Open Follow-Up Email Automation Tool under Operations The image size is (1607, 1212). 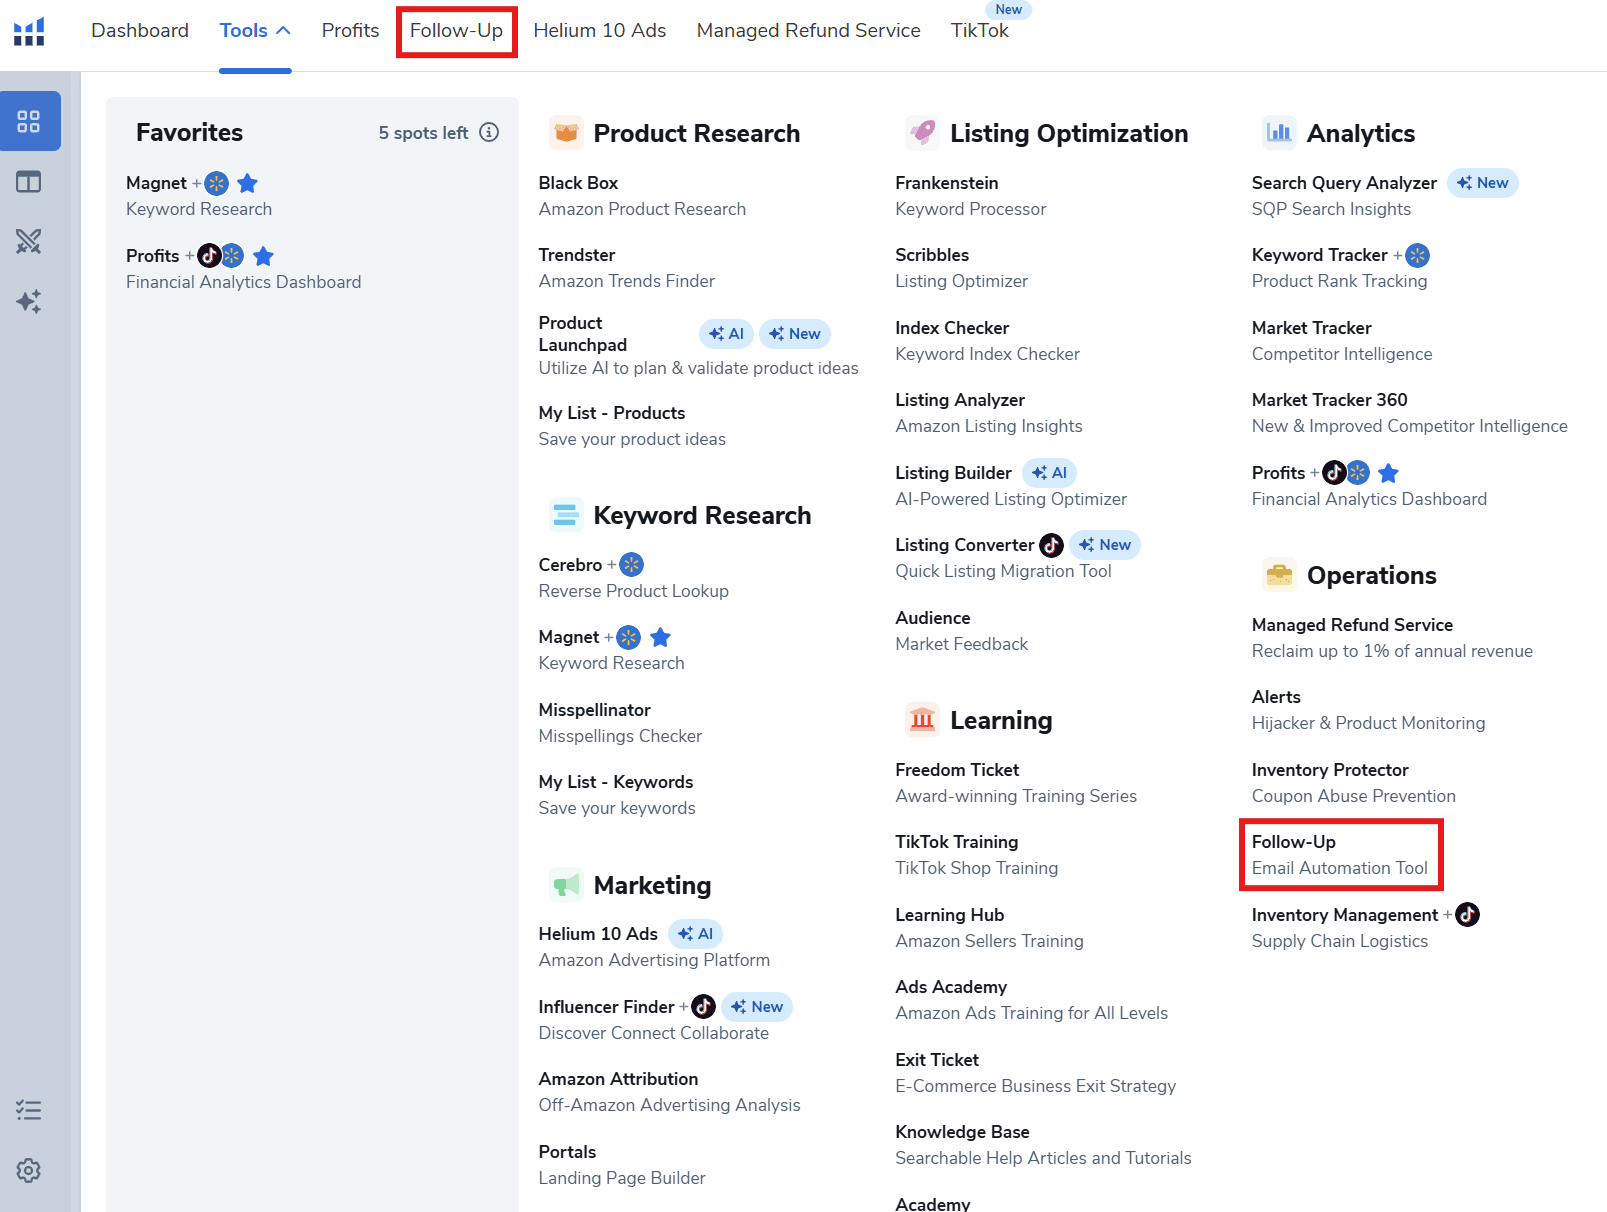[x=1340, y=855]
